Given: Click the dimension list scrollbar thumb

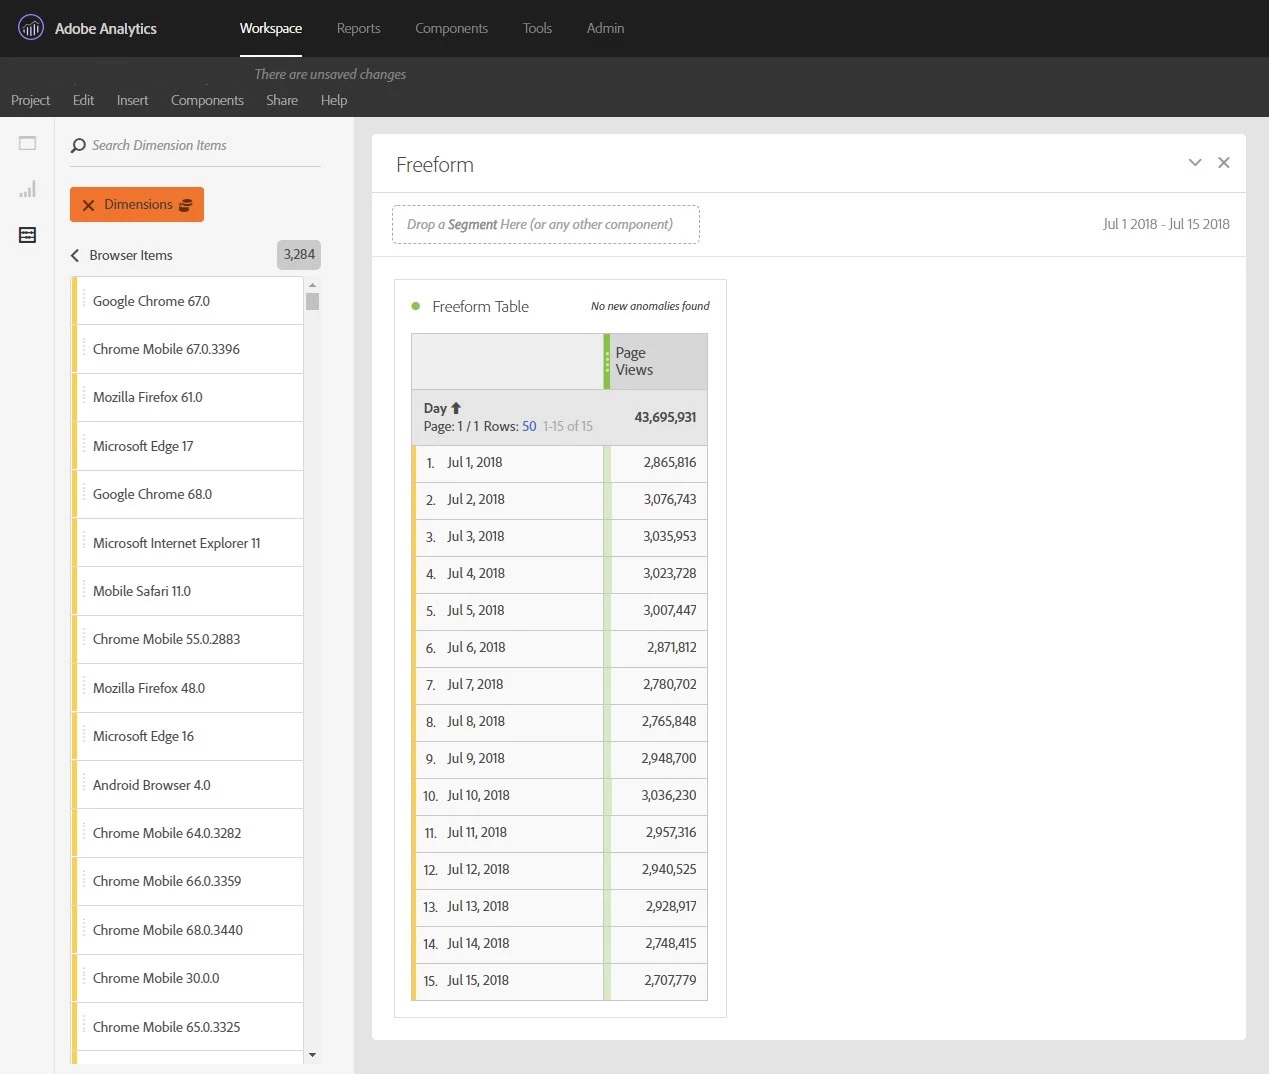Looking at the screenshot, I should 312,301.
